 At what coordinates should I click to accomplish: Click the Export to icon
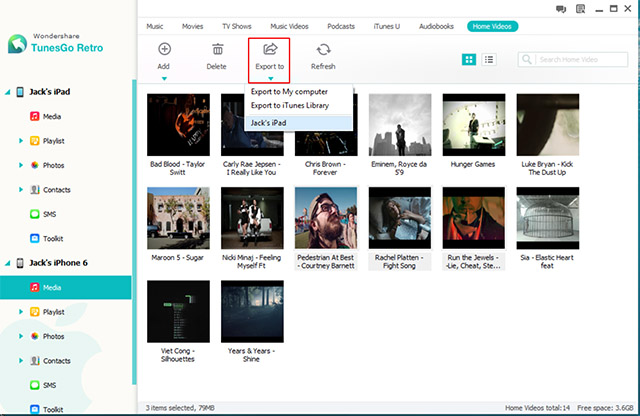tap(270, 49)
